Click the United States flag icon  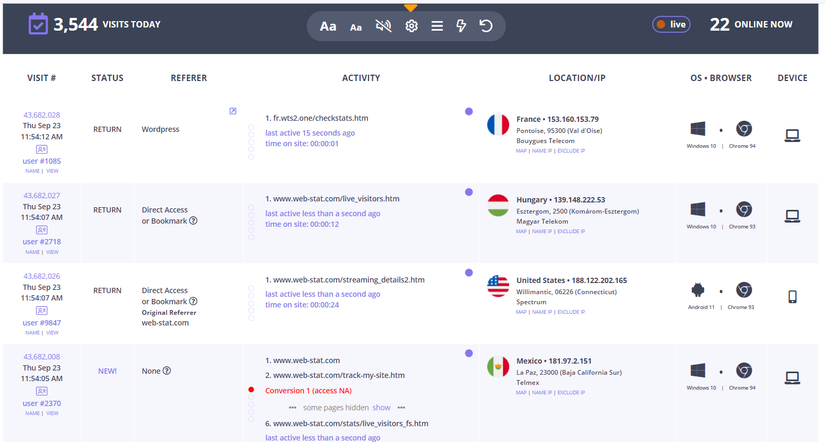coord(498,286)
